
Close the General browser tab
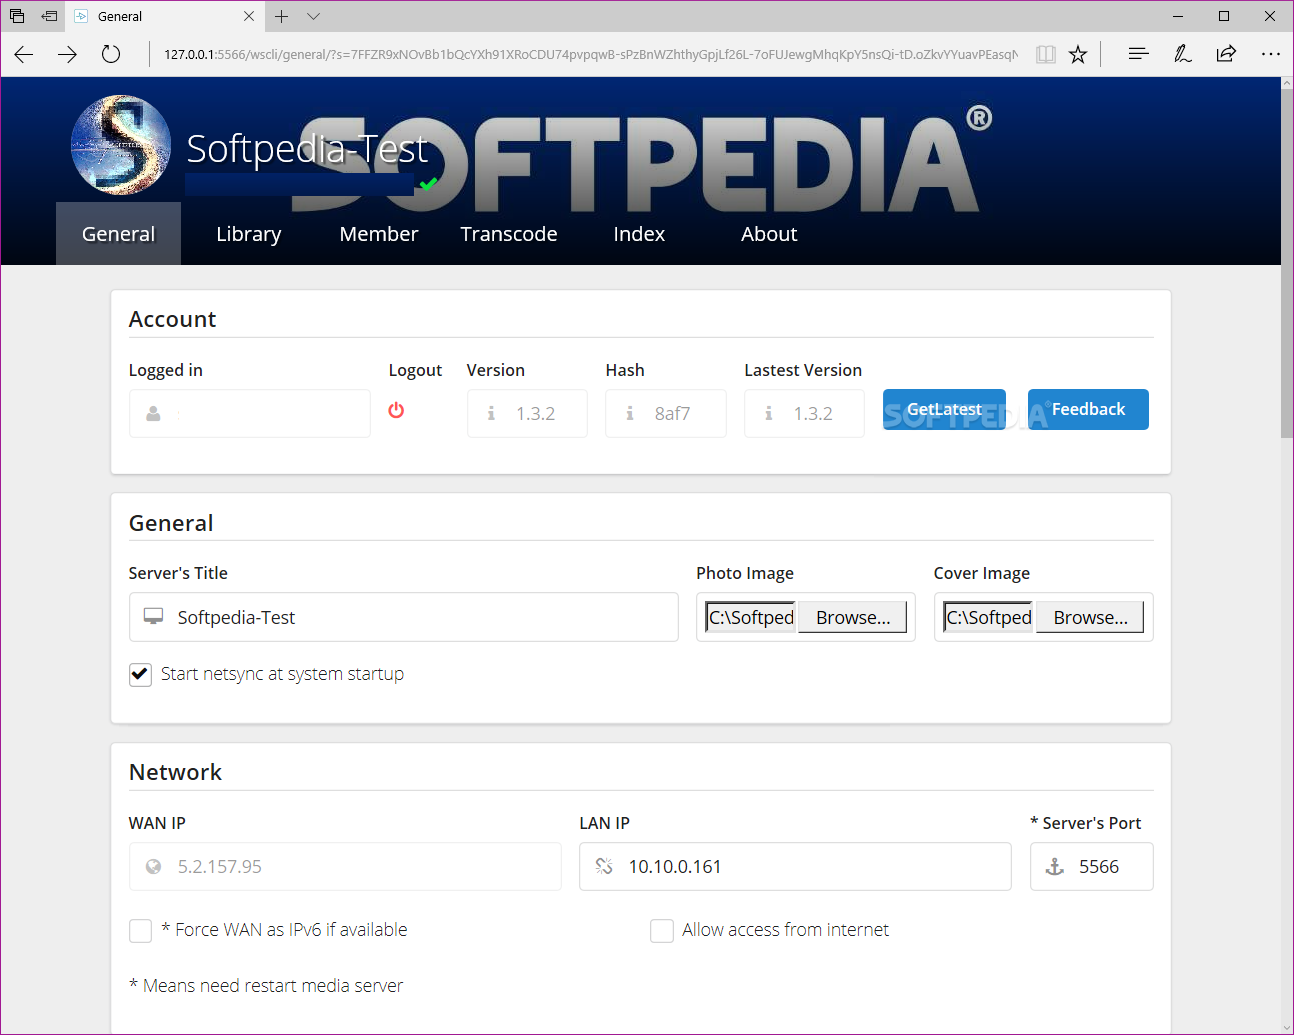[249, 16]
